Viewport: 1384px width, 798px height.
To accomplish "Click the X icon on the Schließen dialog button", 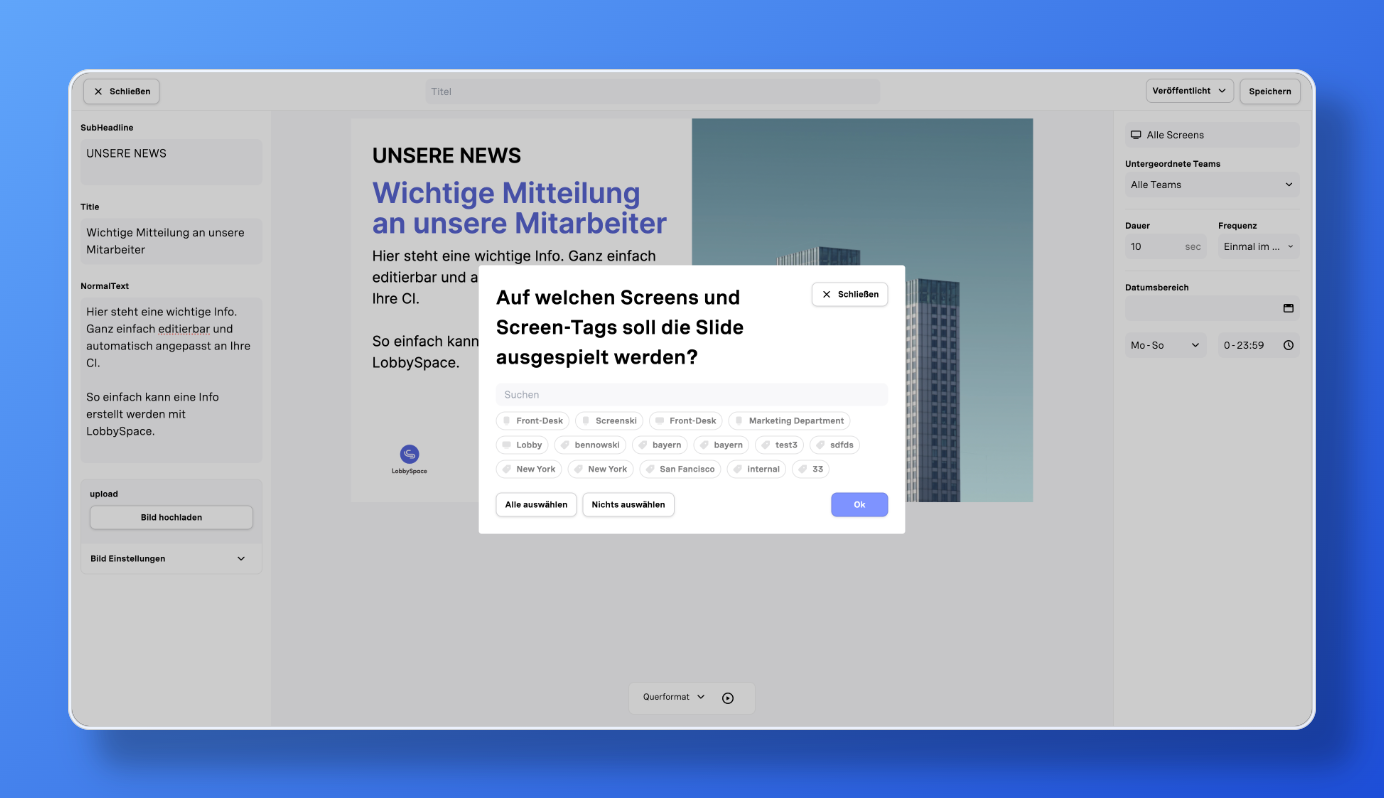I will [x=825, y=294].
